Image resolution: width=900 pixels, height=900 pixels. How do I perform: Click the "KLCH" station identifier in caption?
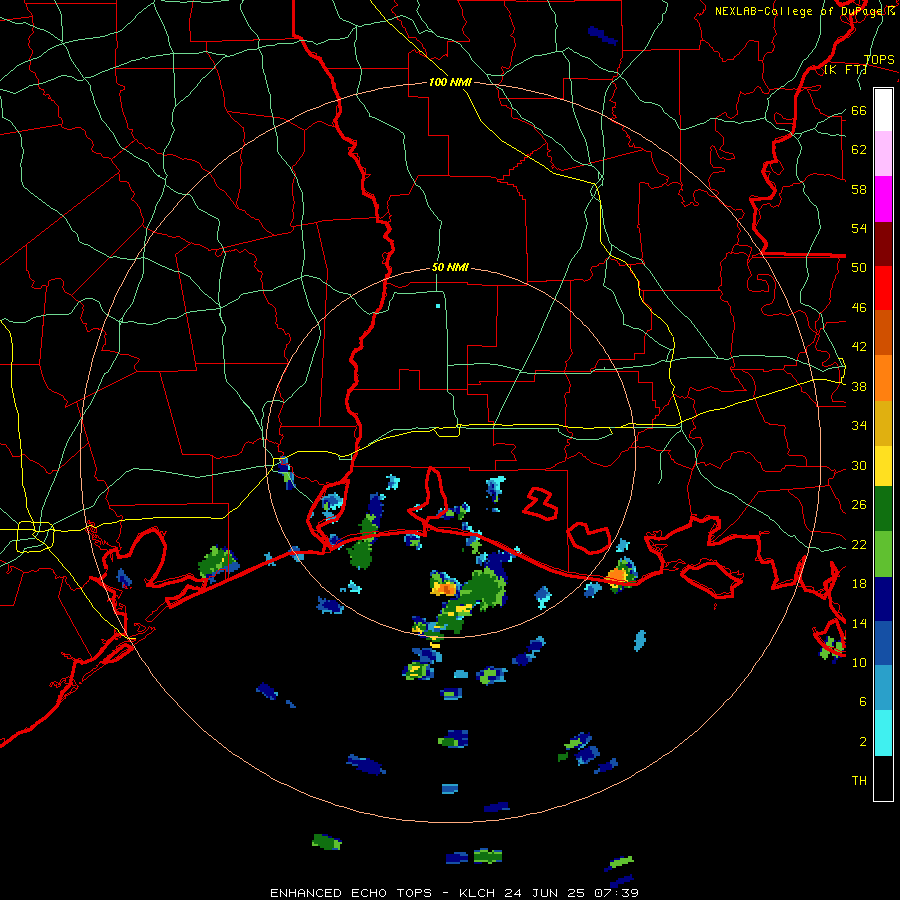[x=478, y=893]
